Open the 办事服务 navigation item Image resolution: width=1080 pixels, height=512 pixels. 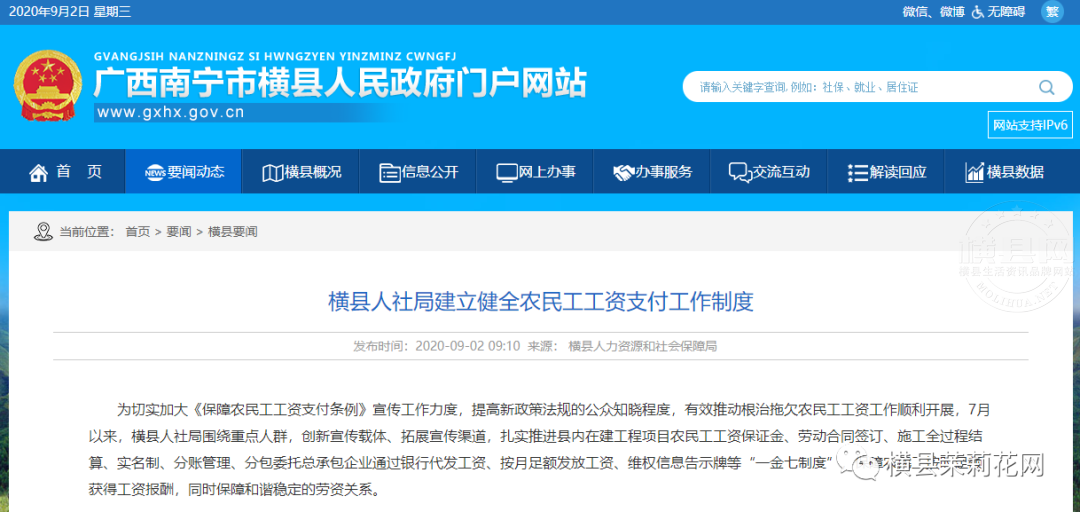(x=652, y=172)
